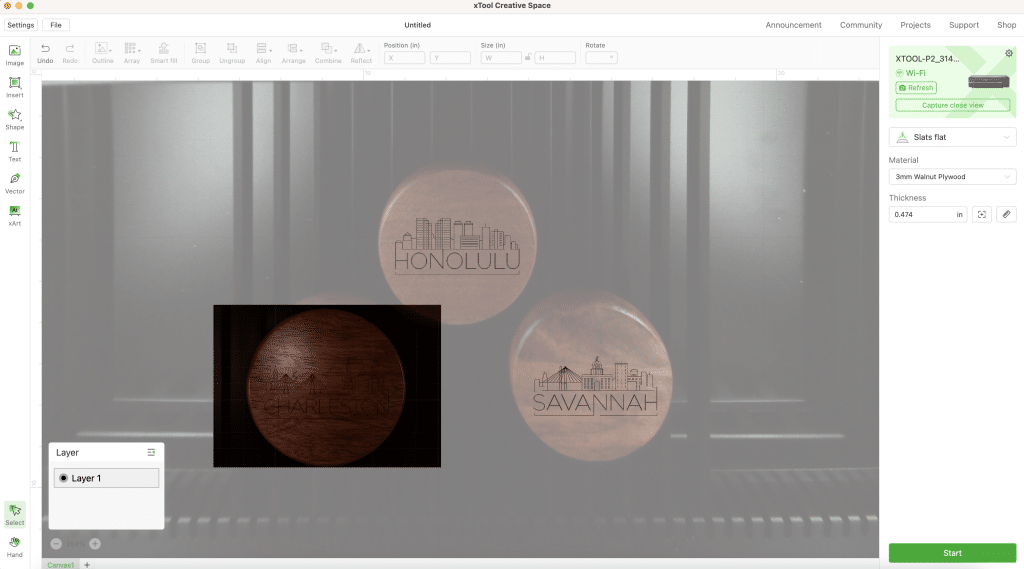Group the selected objects

pyautogui.click(x=200, y=53)
